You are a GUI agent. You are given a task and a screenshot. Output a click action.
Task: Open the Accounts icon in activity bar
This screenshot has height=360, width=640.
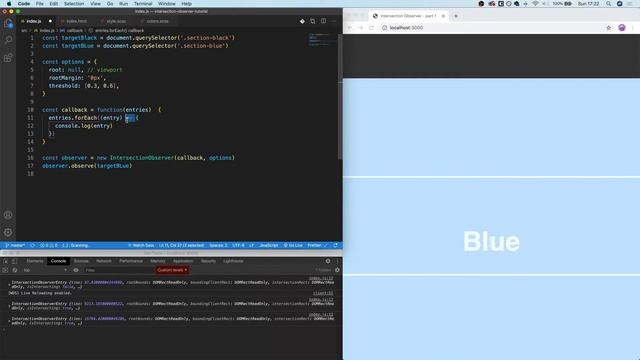pyautogui.click(x=8, y=215)
